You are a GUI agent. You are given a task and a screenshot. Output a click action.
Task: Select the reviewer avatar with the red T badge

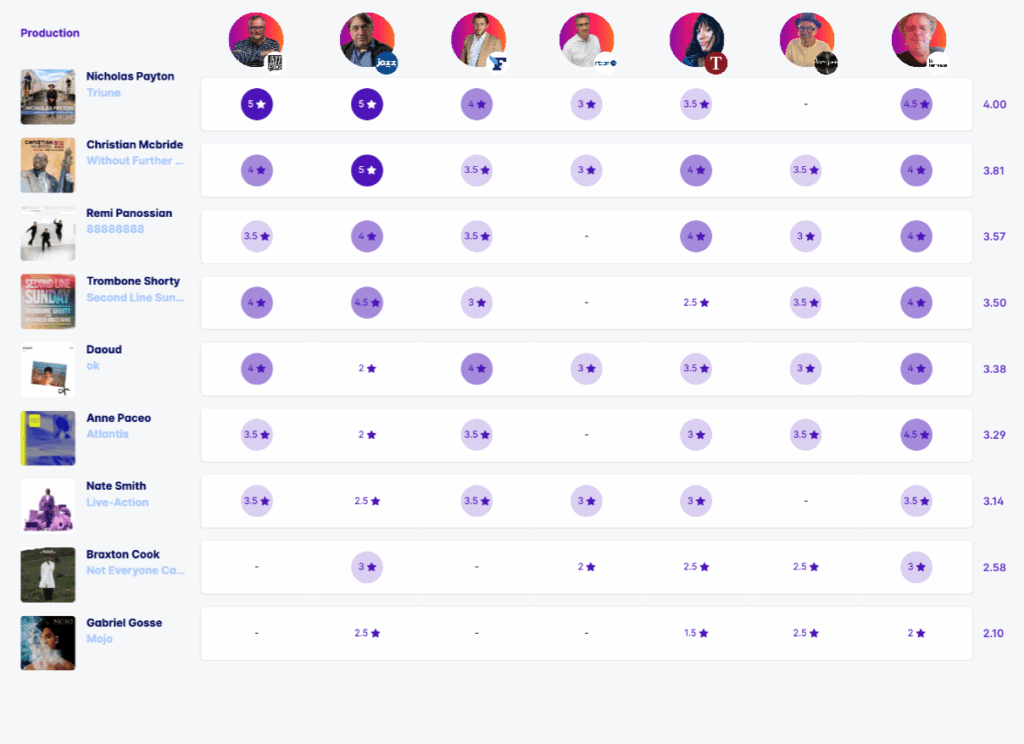(697, 40)
